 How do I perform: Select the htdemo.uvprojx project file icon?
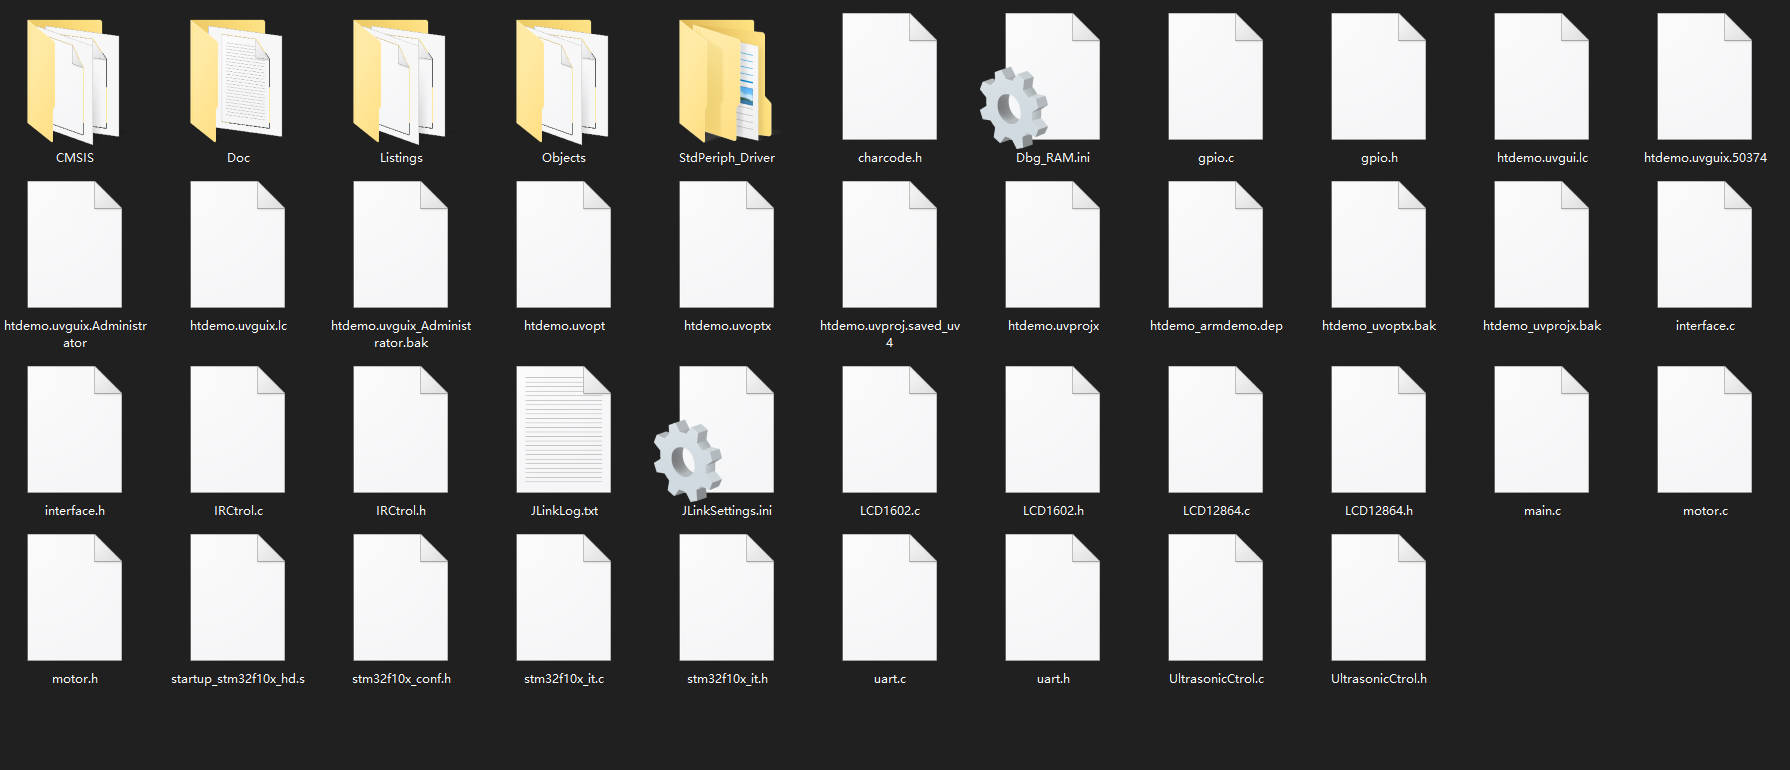pyautogui.click(x=1052, y=244)
